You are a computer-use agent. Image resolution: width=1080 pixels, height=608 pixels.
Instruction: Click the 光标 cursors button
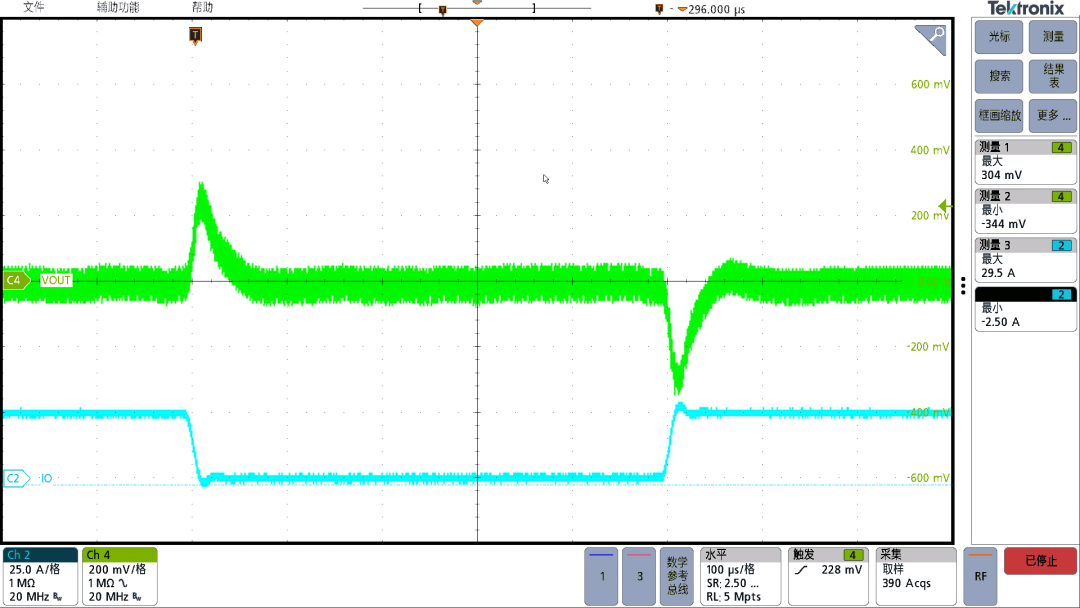click(999, 36)
